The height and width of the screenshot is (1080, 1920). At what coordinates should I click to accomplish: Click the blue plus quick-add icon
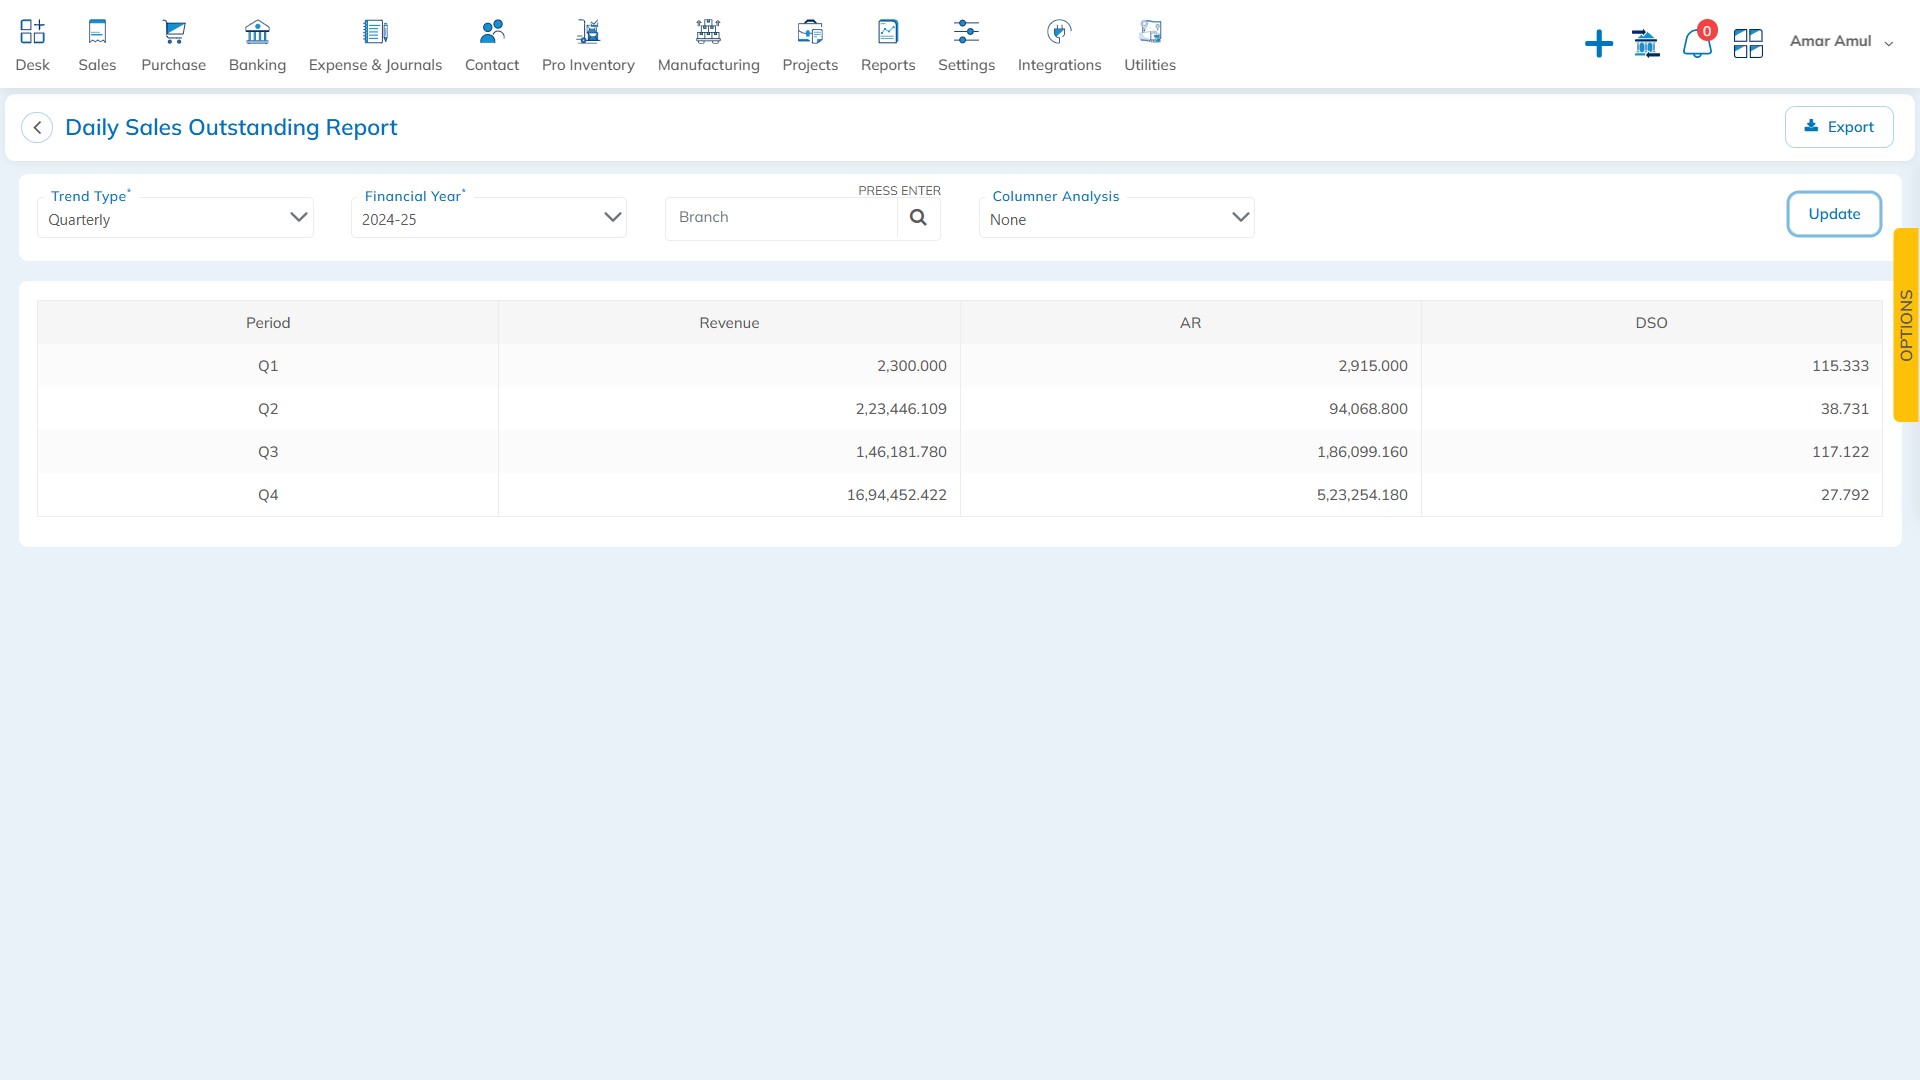click(1599, 44)
